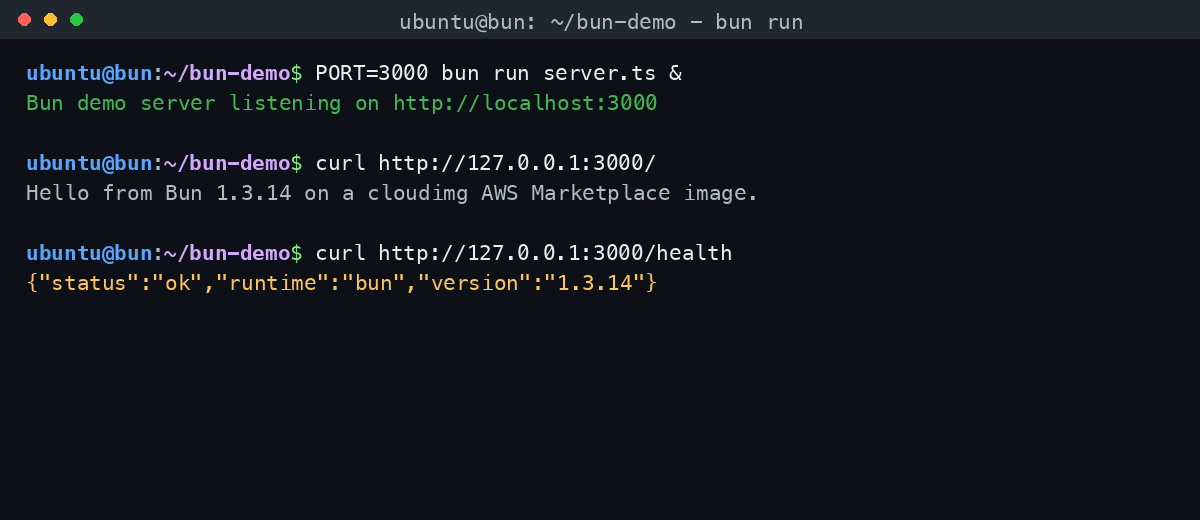Image resolution: width=1200 pixels, height=520 pixels.
Task: Click 'Bun demo server listening on' text
Action: pyautogui.click(x=203, y=103)
